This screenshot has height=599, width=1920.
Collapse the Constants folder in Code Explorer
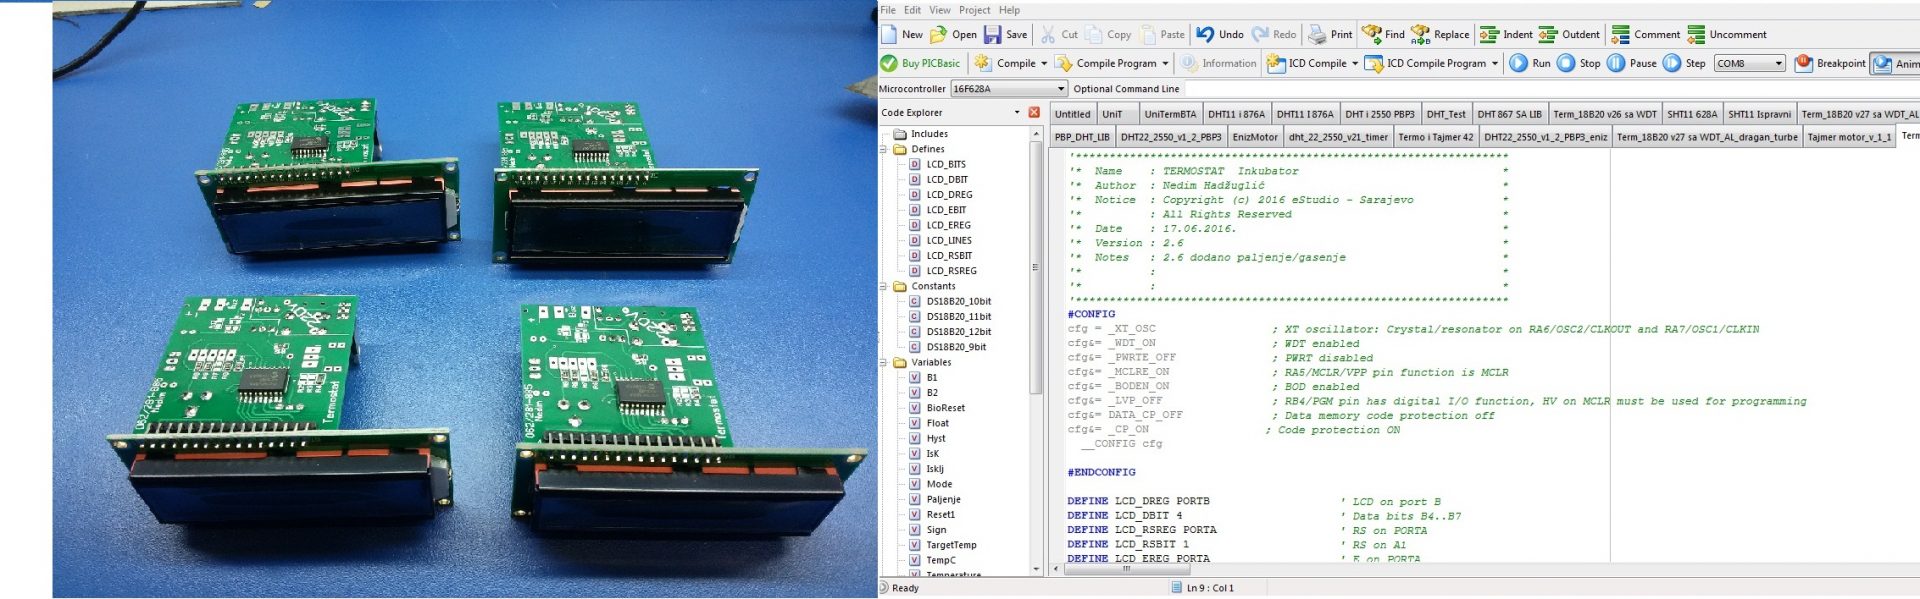[x=884, y=286]
